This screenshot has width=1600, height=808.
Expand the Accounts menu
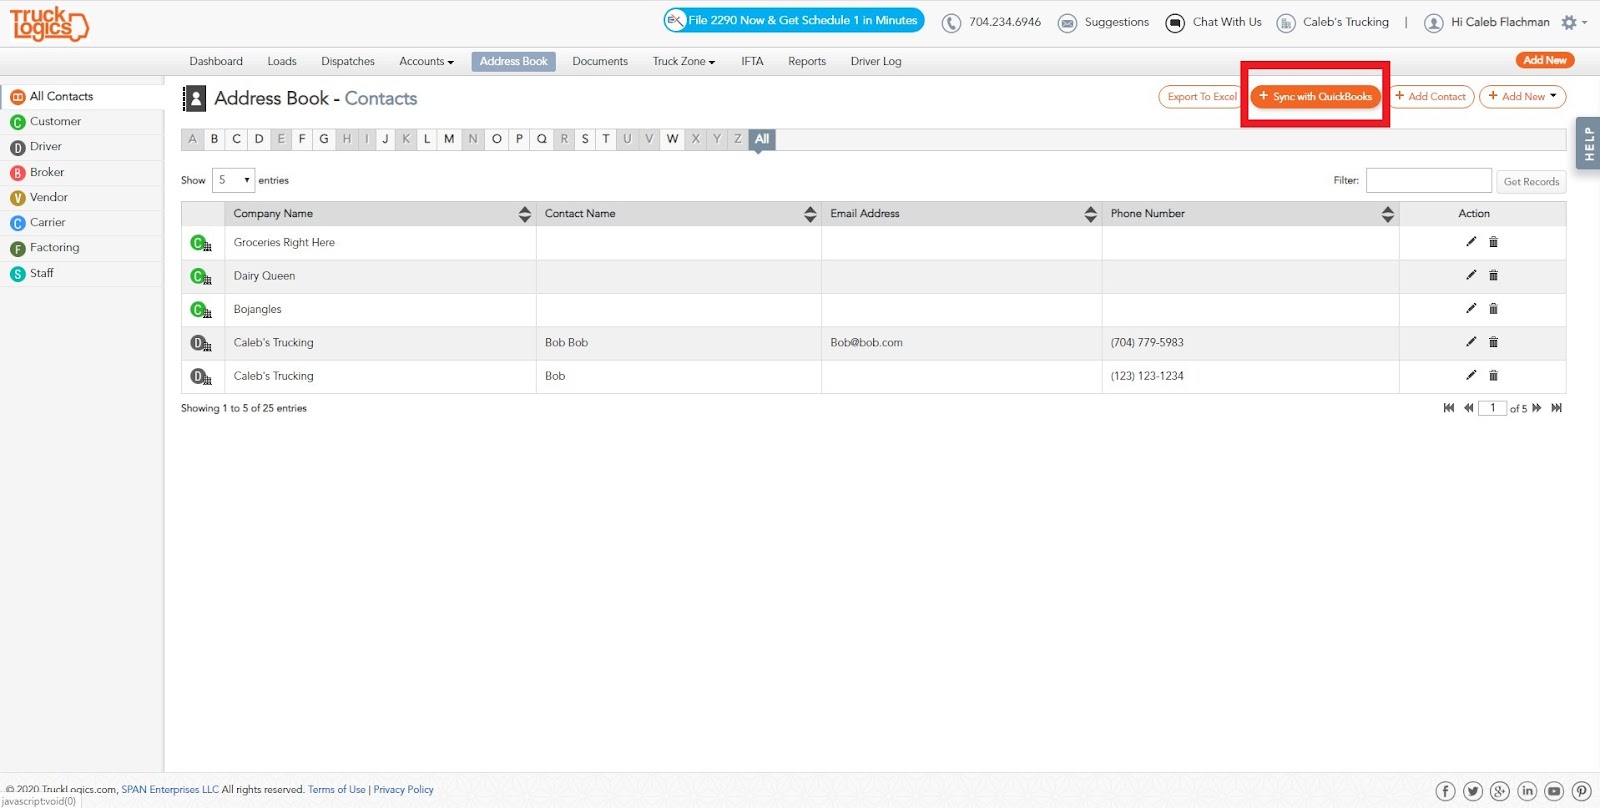[426, 62]
